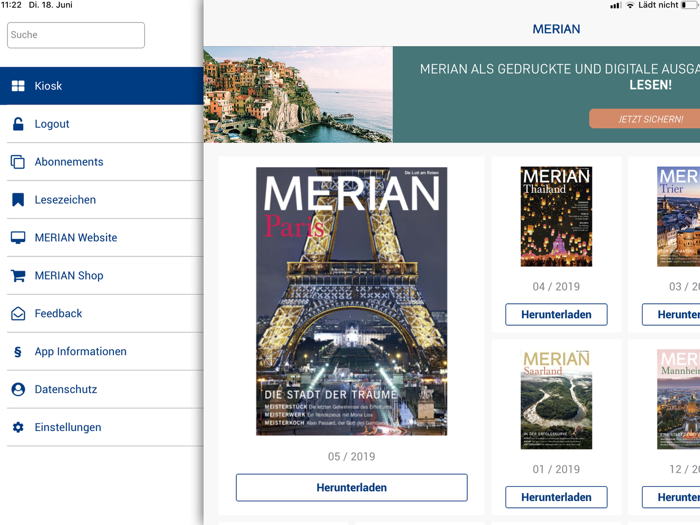Click the Einstellungen gear icon

pyautogui.click(x=18, y=427)
